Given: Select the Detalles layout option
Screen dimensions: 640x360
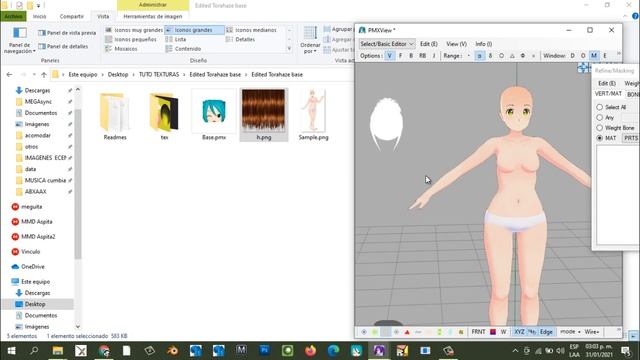Looking at the screenshot, I should coord(240,39).
